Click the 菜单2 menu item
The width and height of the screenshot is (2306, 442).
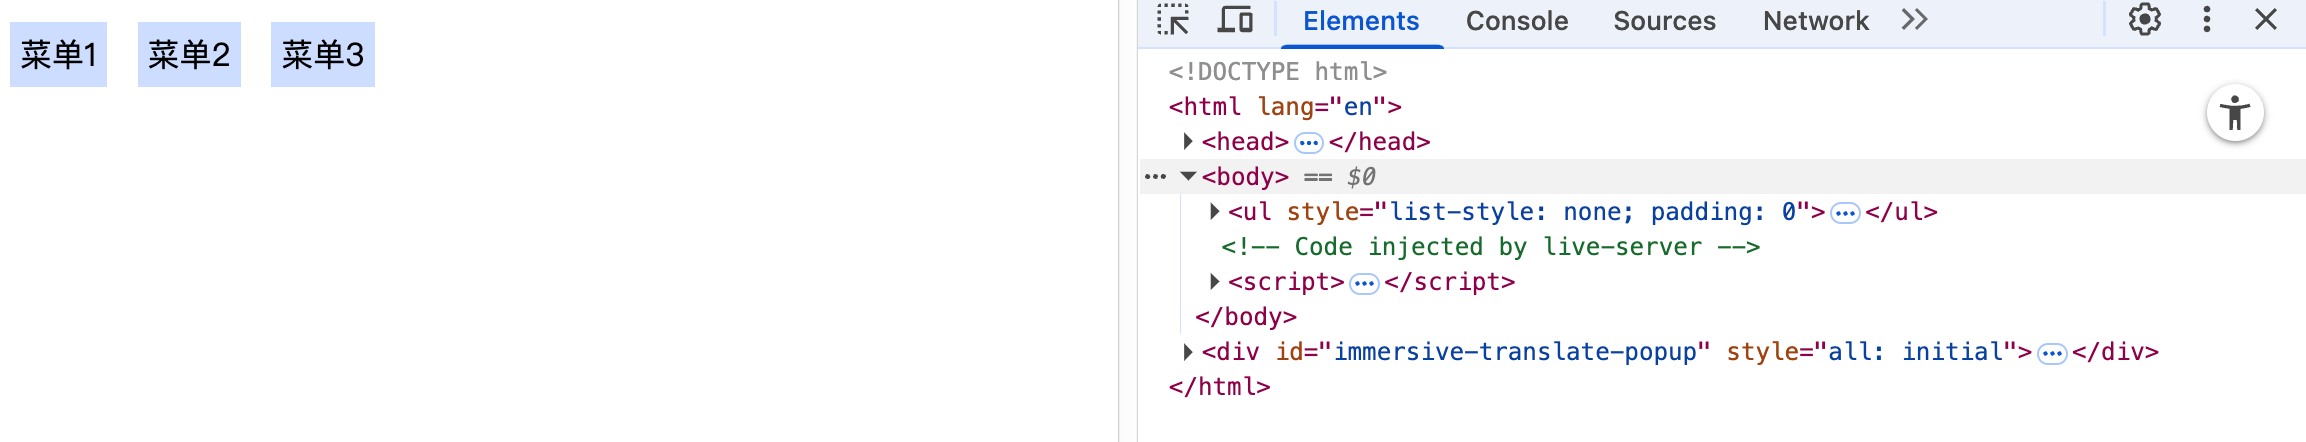(189, 54)
